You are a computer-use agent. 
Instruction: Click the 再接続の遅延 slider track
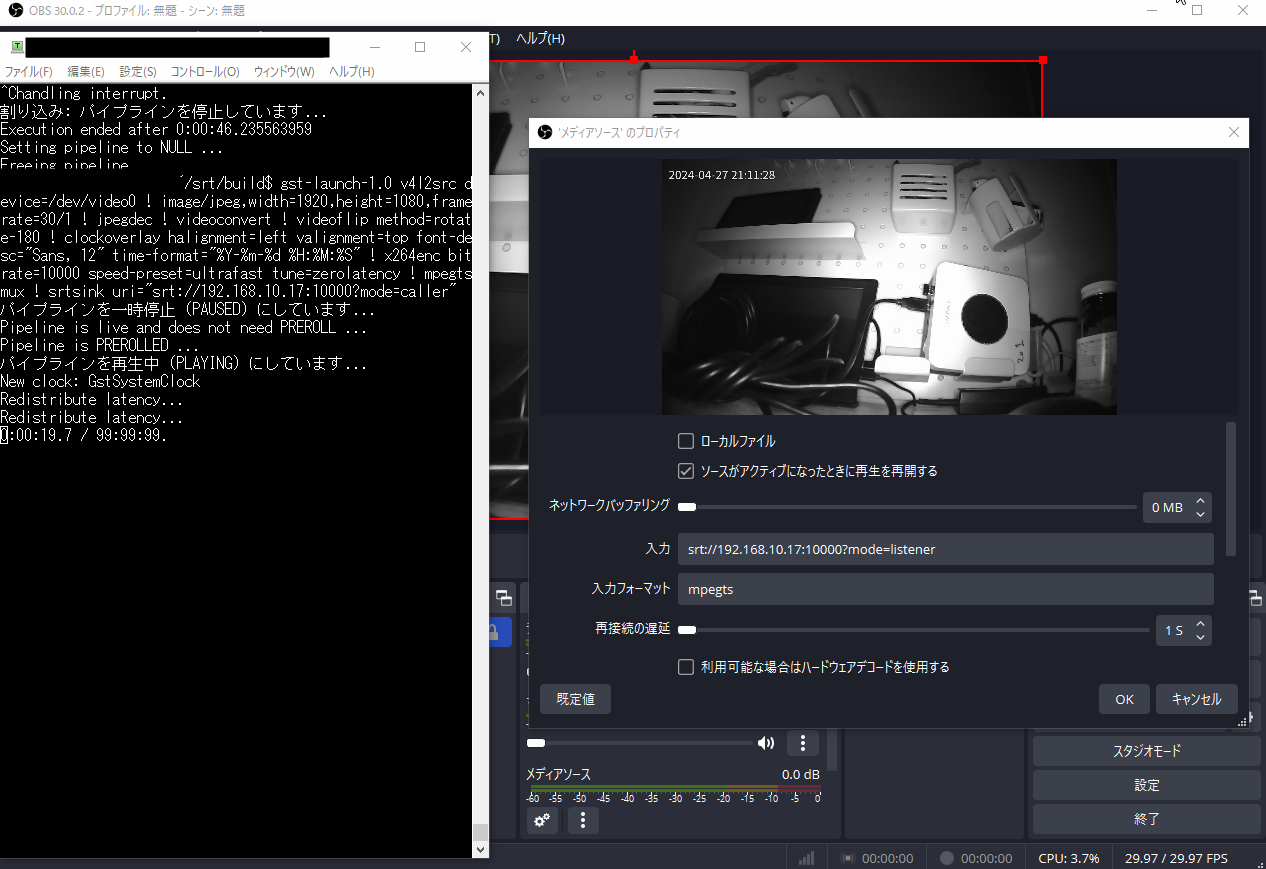click(x=914, y=630)
